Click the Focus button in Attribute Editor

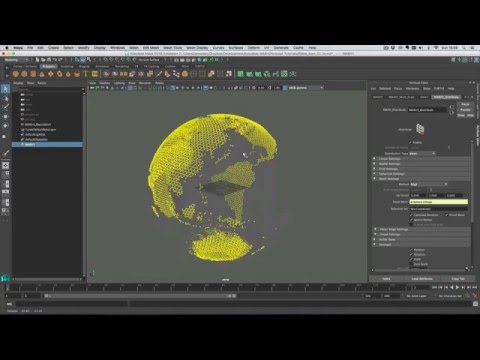pos(465,104)
